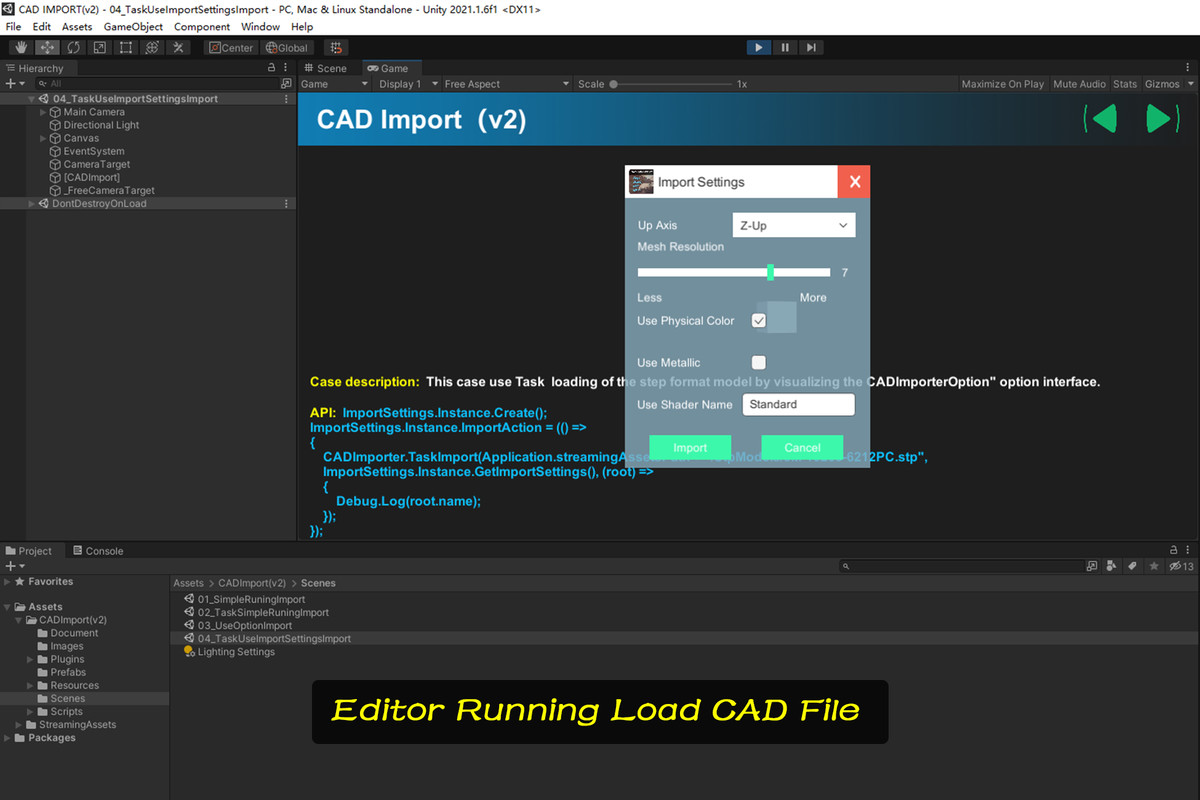Expand the DontDestroyOnLoad scene
Viewport: 1200px width, 800px height.
tap(31, 204)
